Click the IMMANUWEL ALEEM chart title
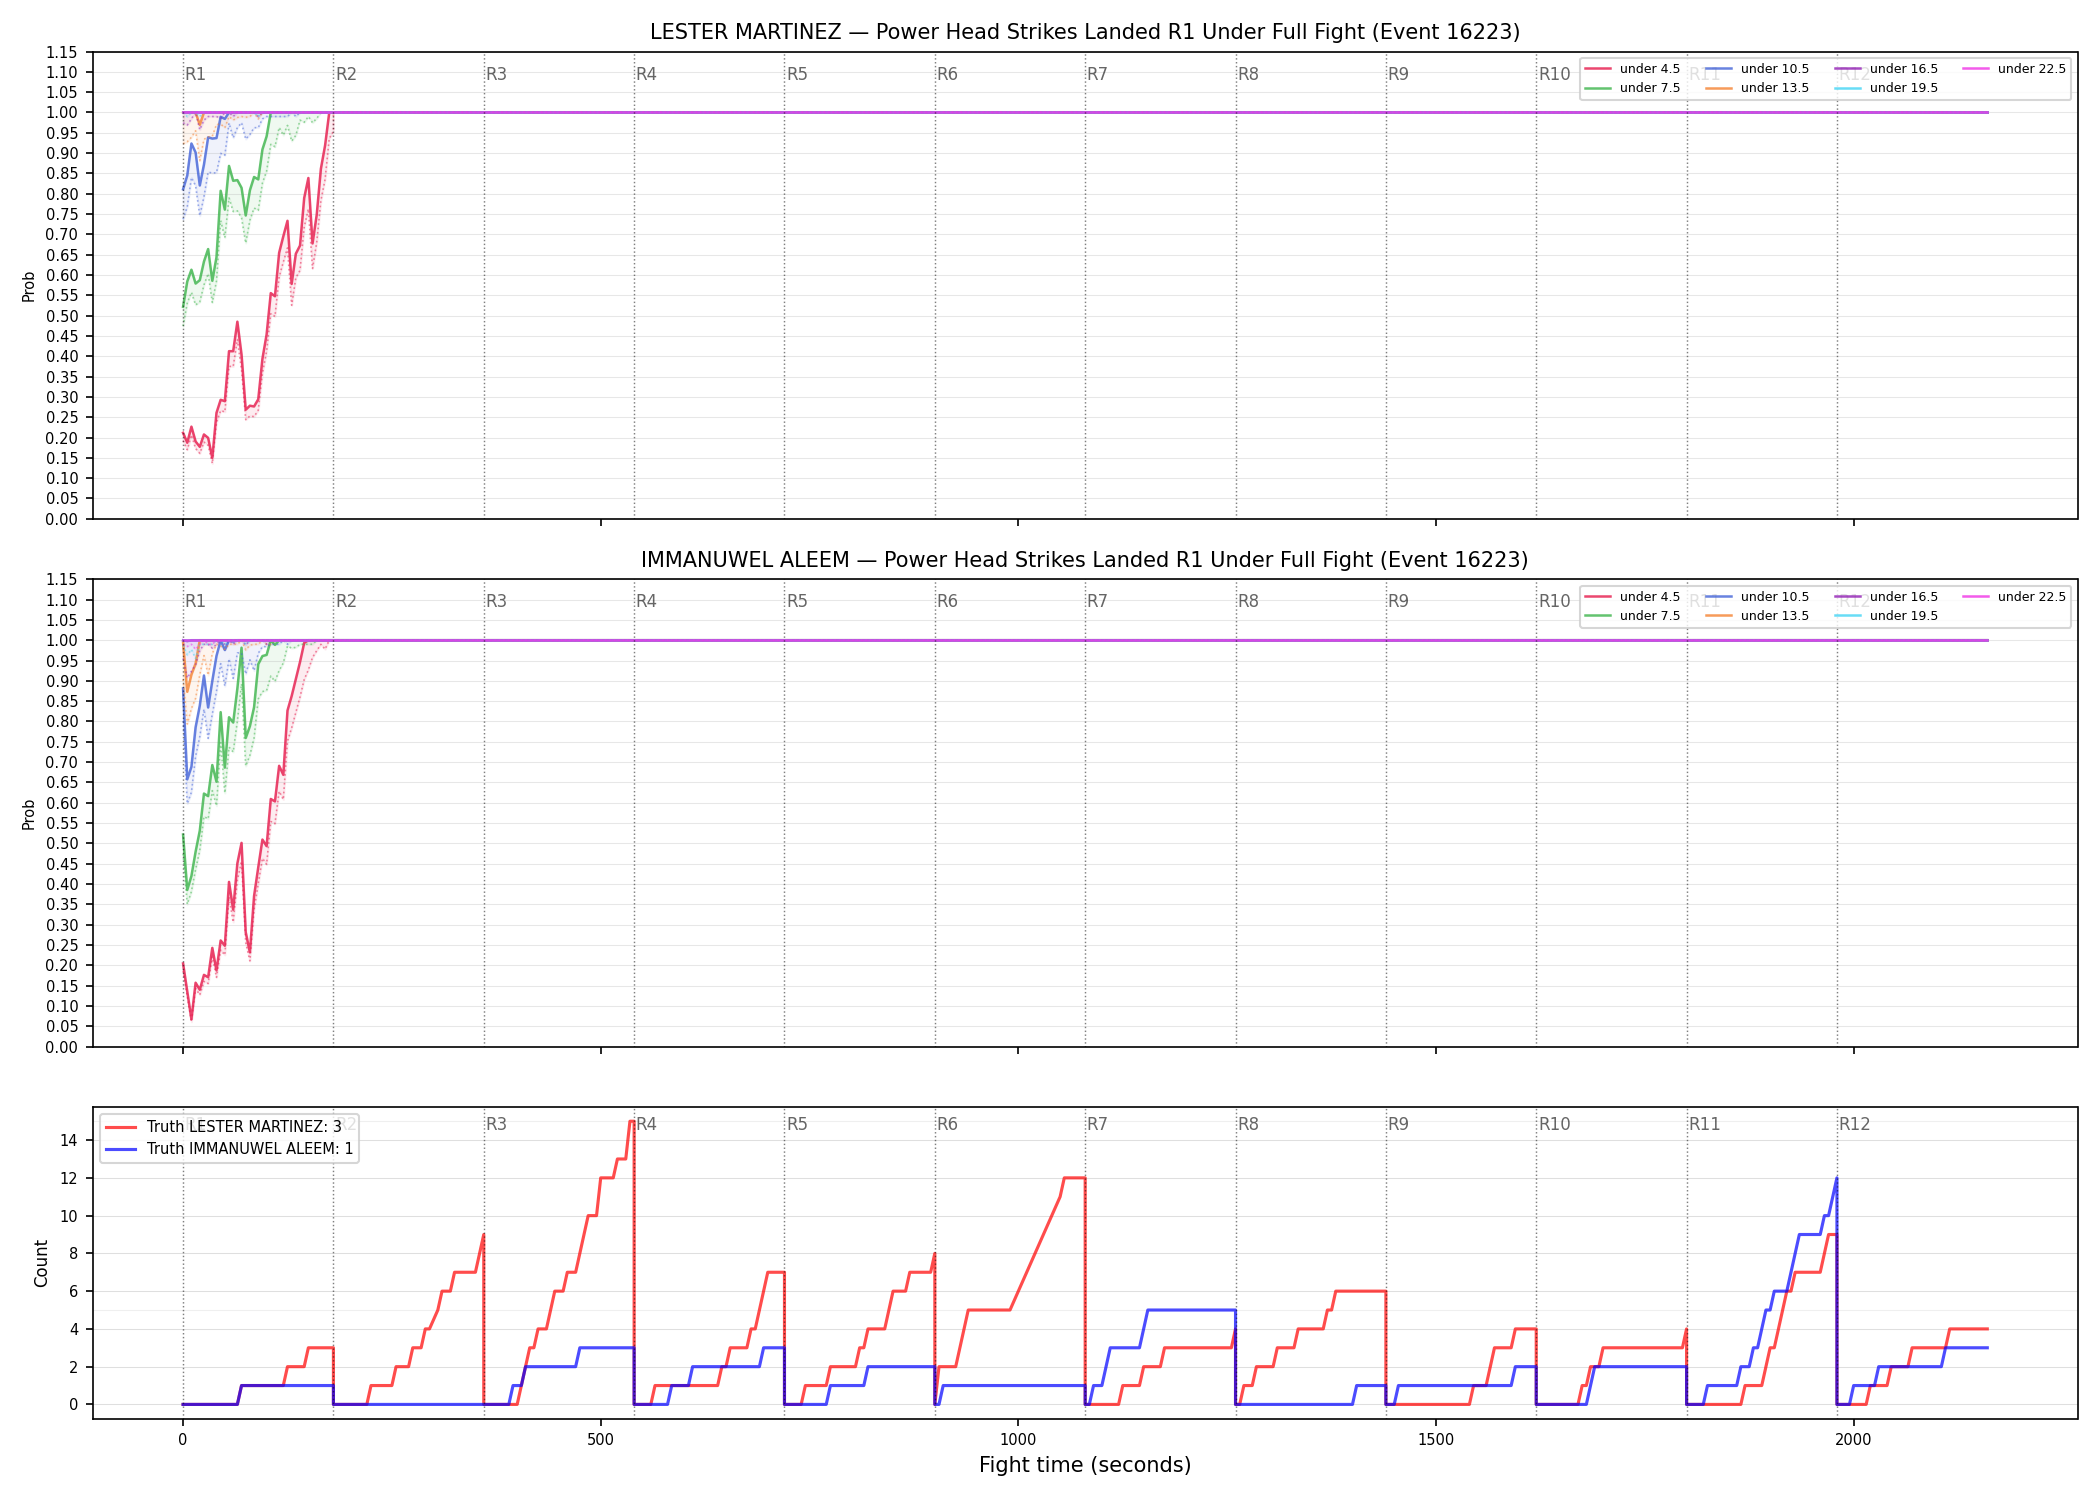 (1085, 560)
